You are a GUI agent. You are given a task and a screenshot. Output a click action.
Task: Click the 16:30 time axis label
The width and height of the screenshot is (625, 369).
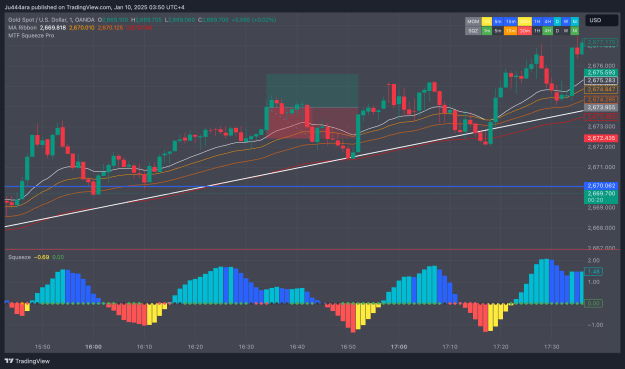click(246, 347)
